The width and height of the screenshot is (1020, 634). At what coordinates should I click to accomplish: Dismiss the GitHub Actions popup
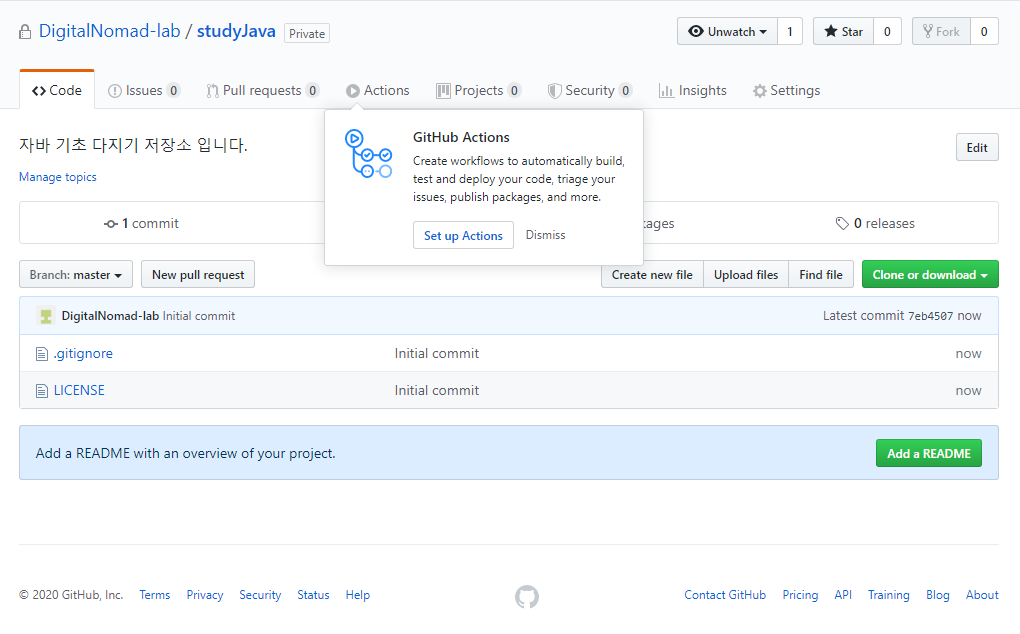coord(545,235)
